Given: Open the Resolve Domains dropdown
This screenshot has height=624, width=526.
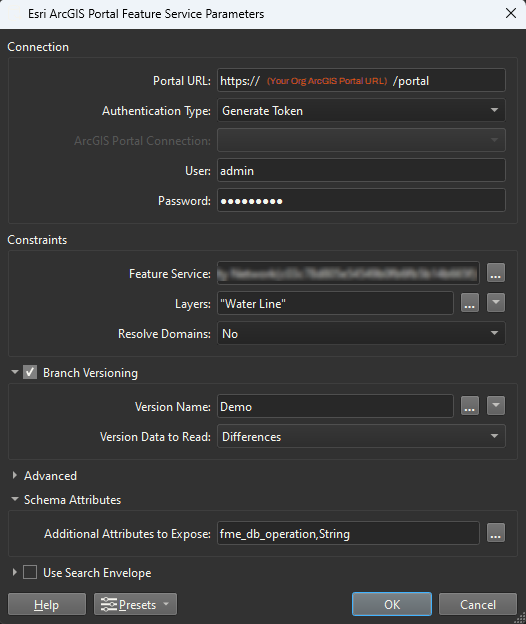Looking at the screenshot, I should 361,333.
